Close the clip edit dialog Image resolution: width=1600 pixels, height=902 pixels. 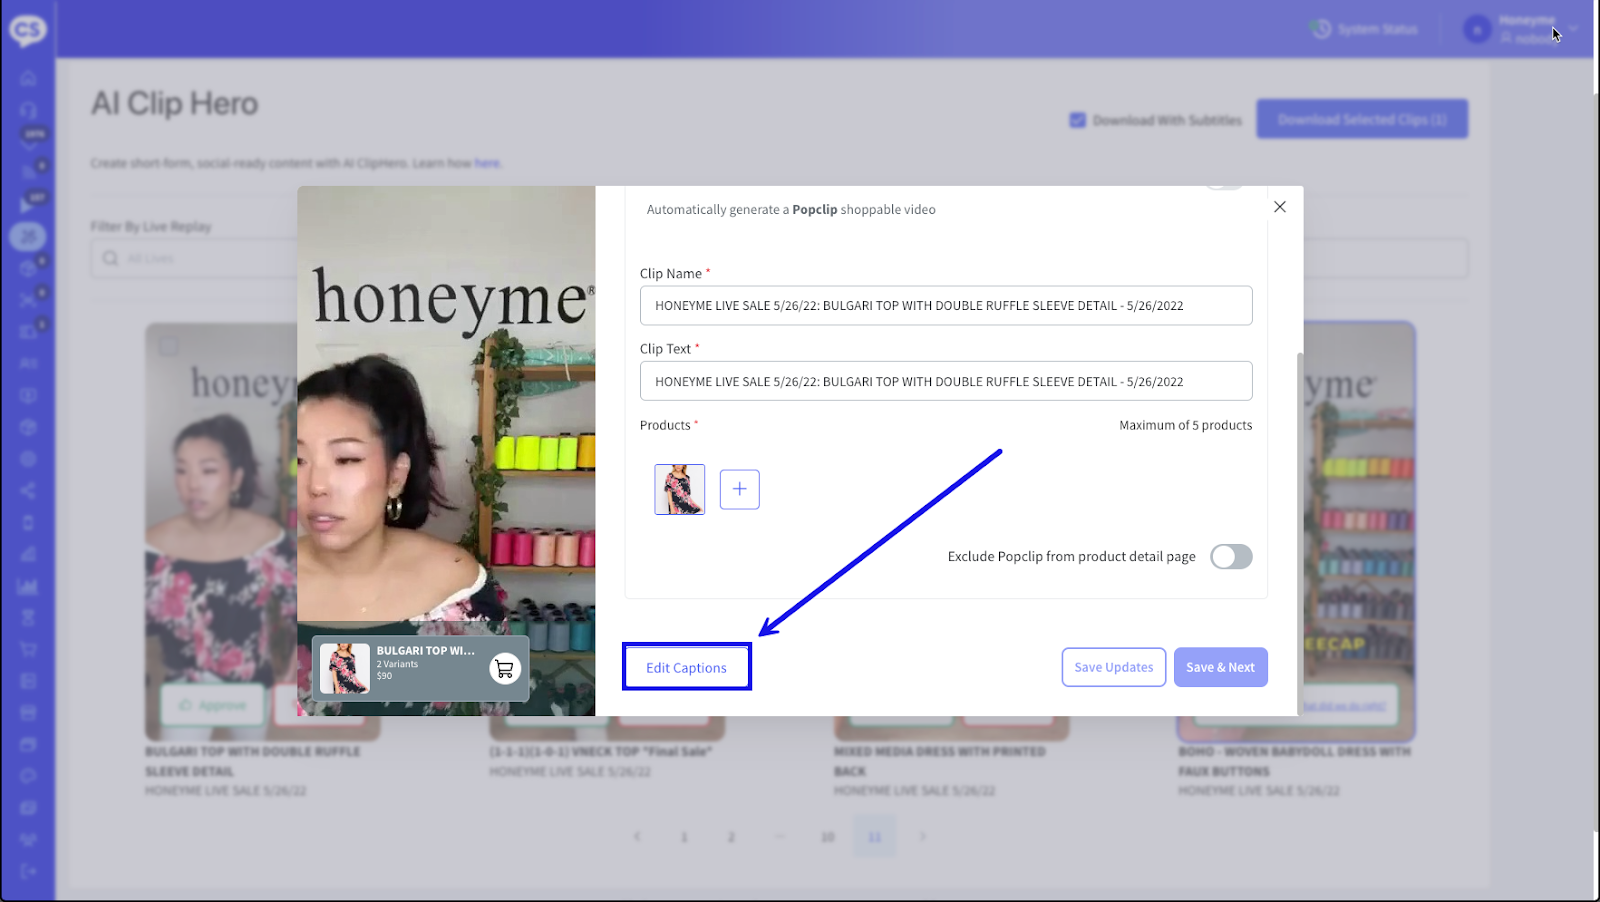1279,207
